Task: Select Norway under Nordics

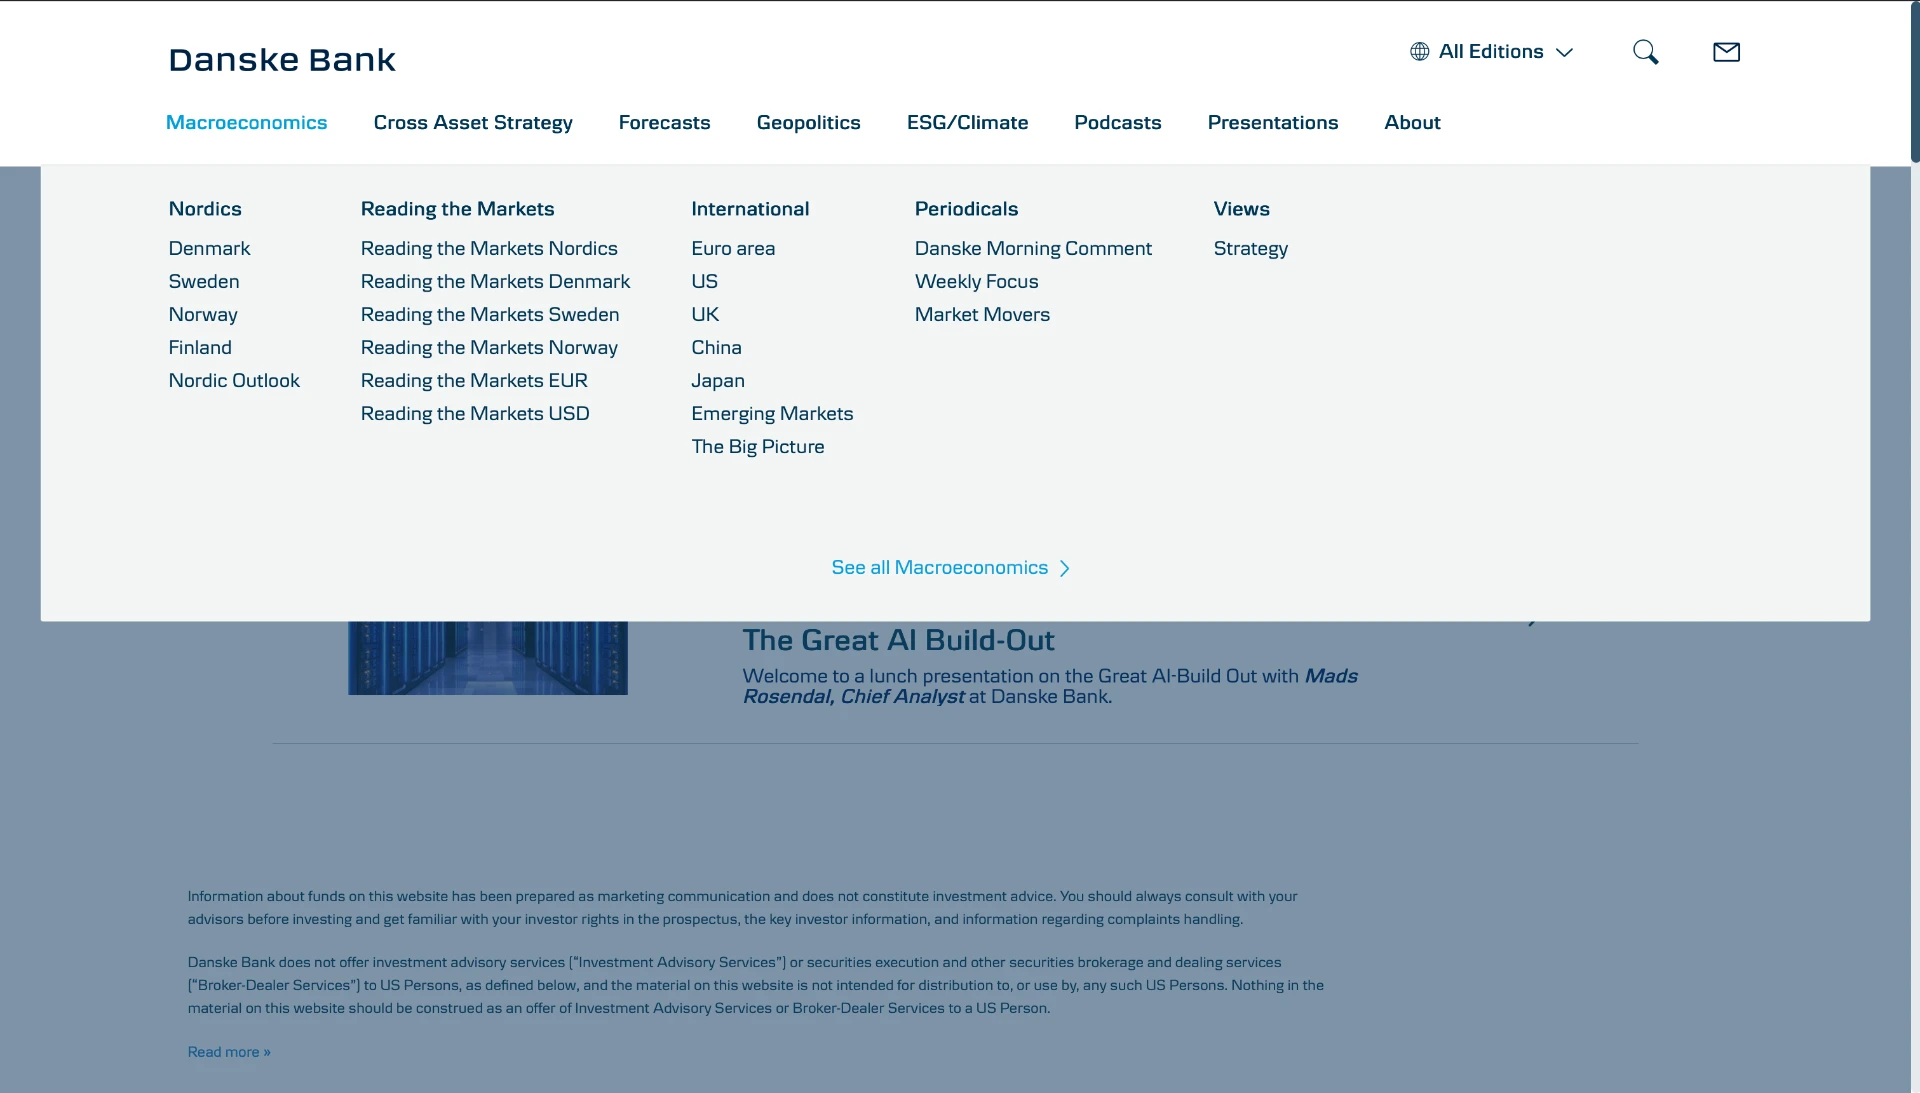Action: click(x=203, y=314)
